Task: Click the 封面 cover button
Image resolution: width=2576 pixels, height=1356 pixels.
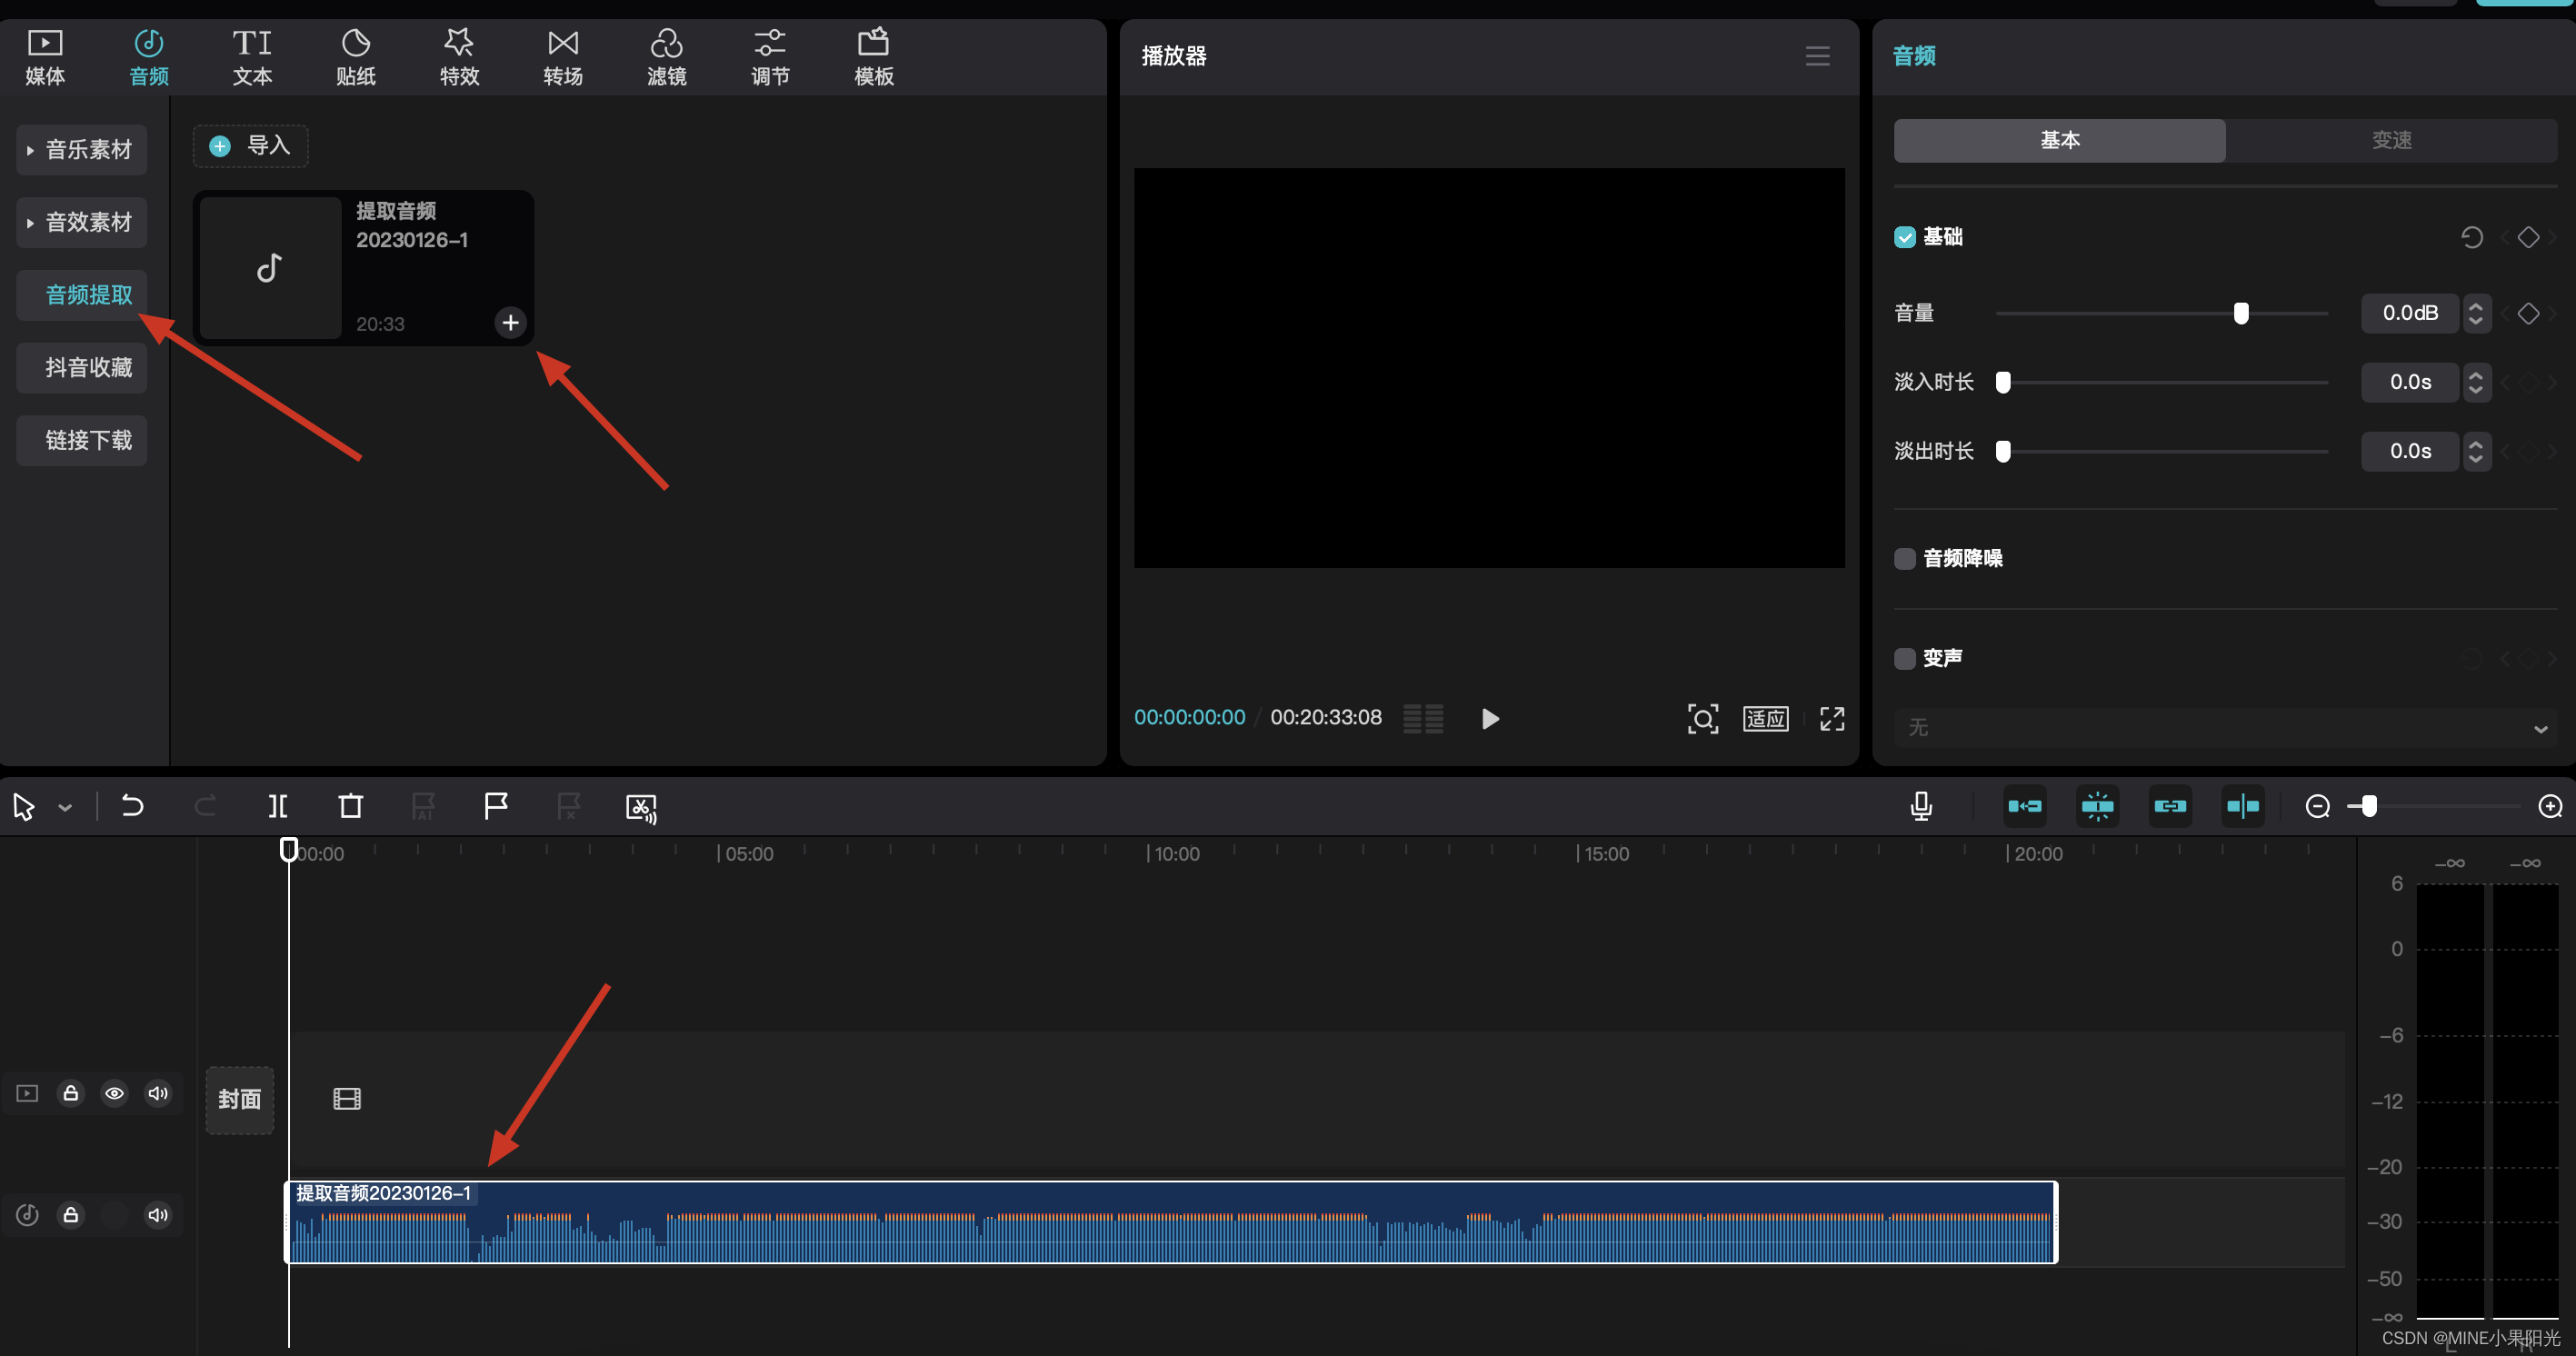Action: coord(239,1099)
